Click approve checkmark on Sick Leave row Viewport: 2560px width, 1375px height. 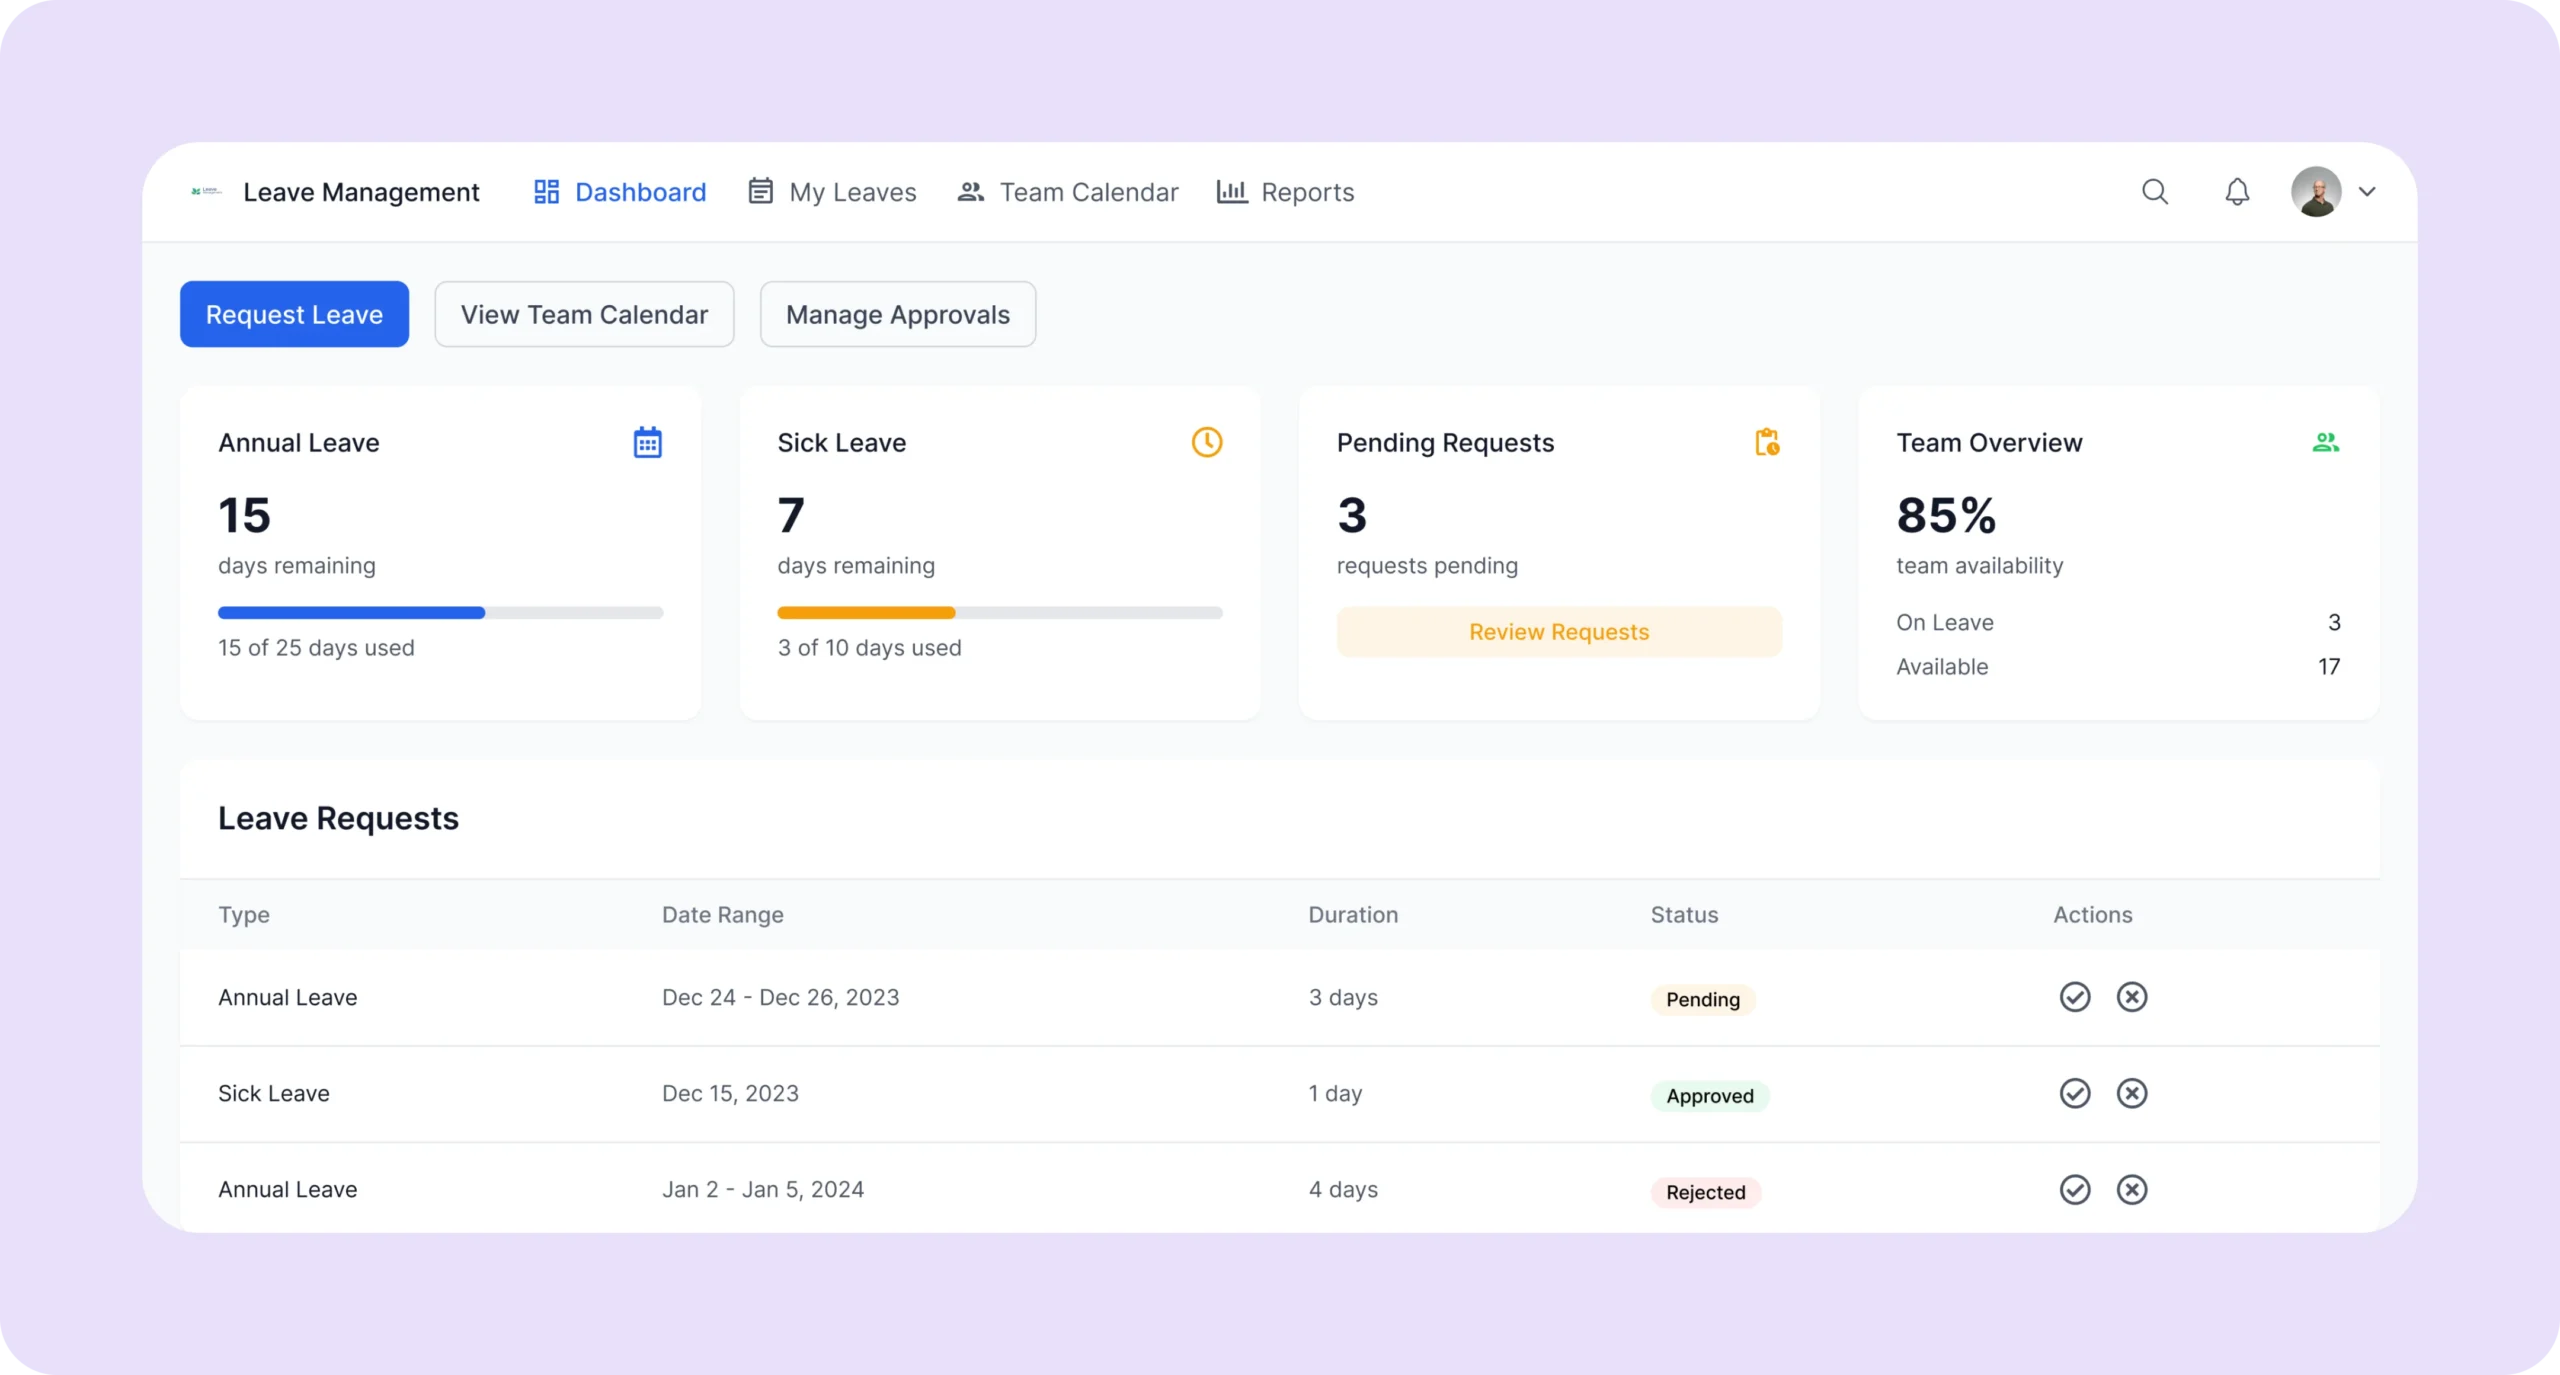coord(2075,1093)
